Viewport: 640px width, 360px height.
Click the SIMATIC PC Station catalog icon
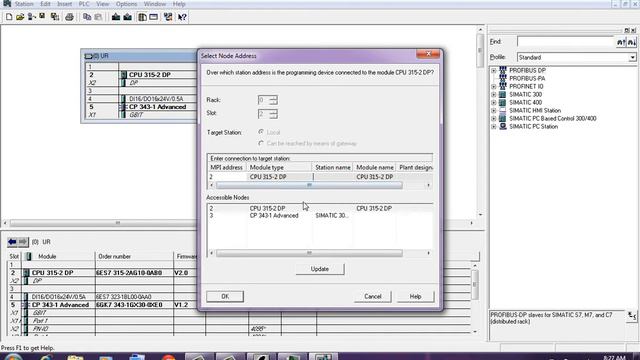coord(503,127)
